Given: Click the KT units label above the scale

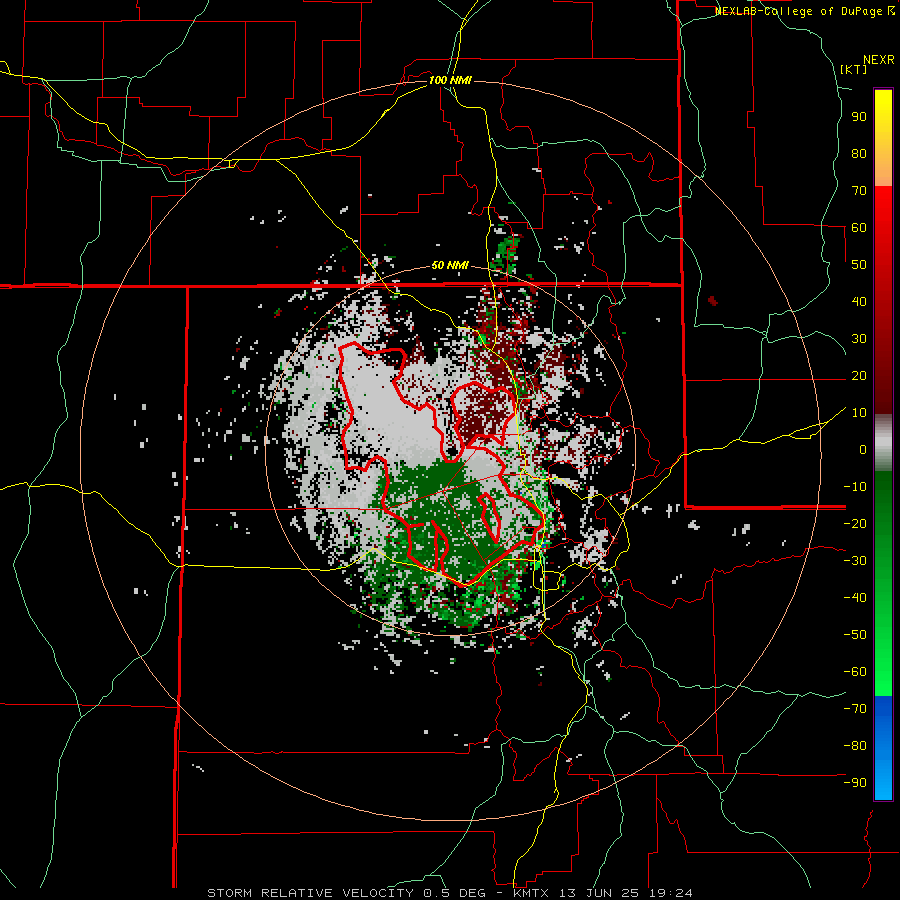Looking at the screenshot, I should point(854,69).
